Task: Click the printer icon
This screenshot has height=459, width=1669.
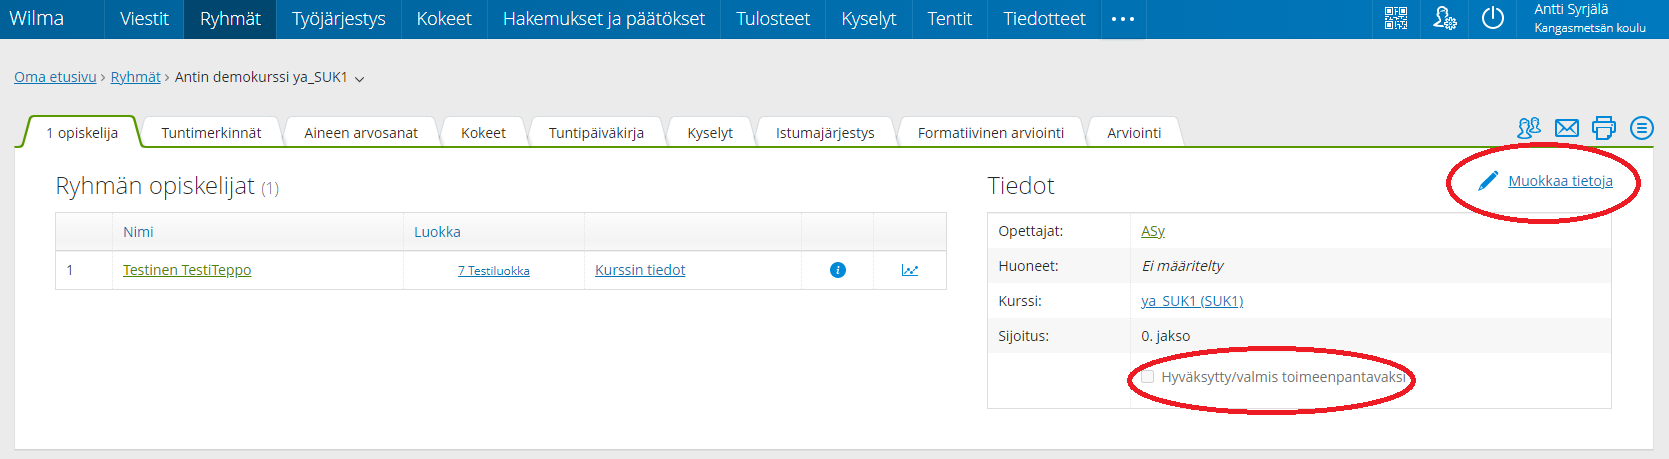Action: coord(1603,128)
